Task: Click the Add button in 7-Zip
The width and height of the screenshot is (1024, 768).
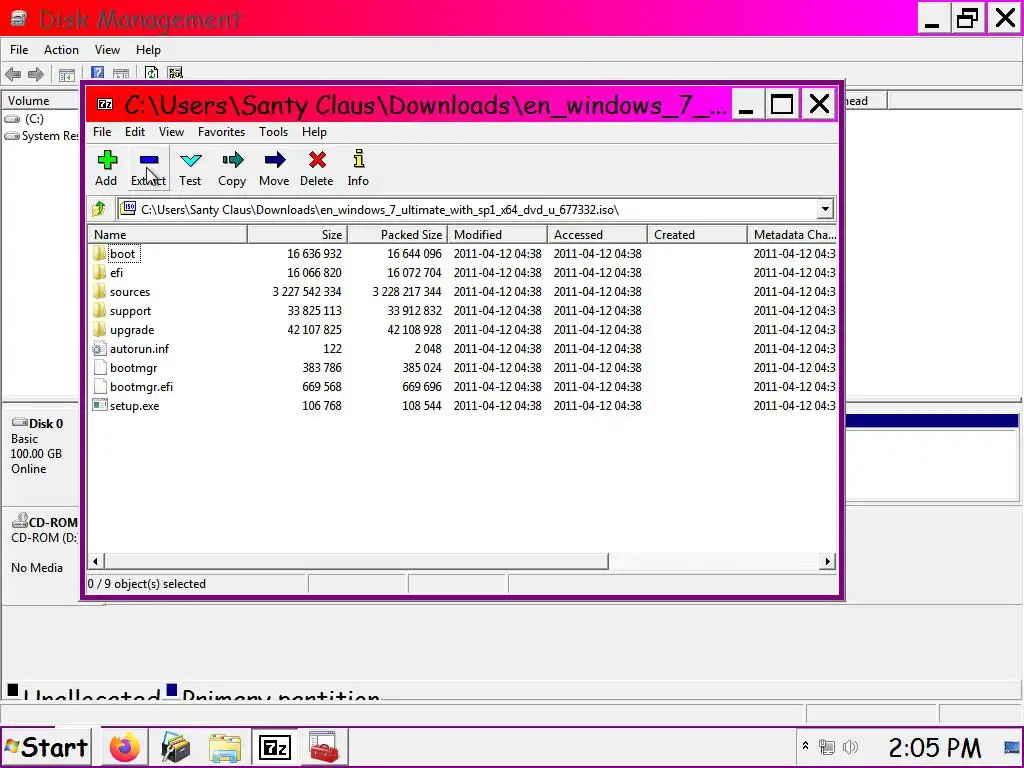Action: tap(106, 168)
